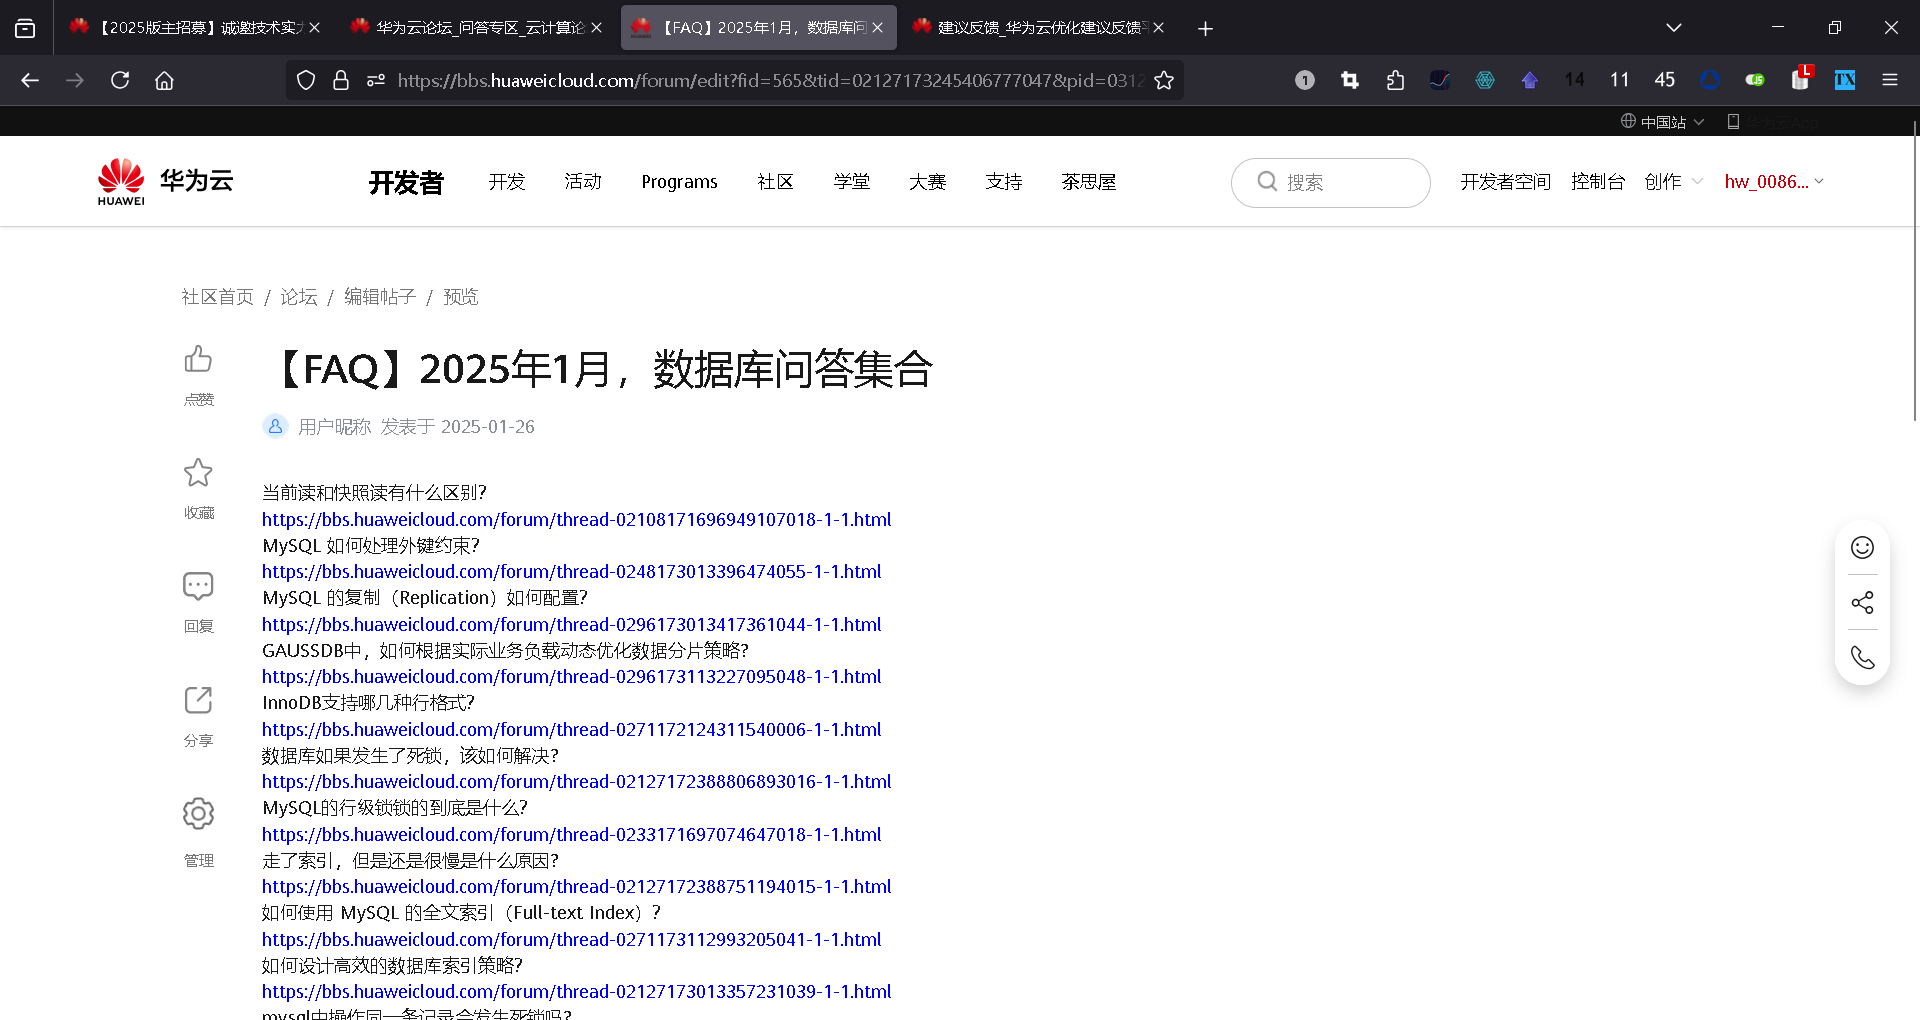Open the browser extensions puzzle icon
Viewport: 1920px width, 1020px height.
coord(1395,80)
